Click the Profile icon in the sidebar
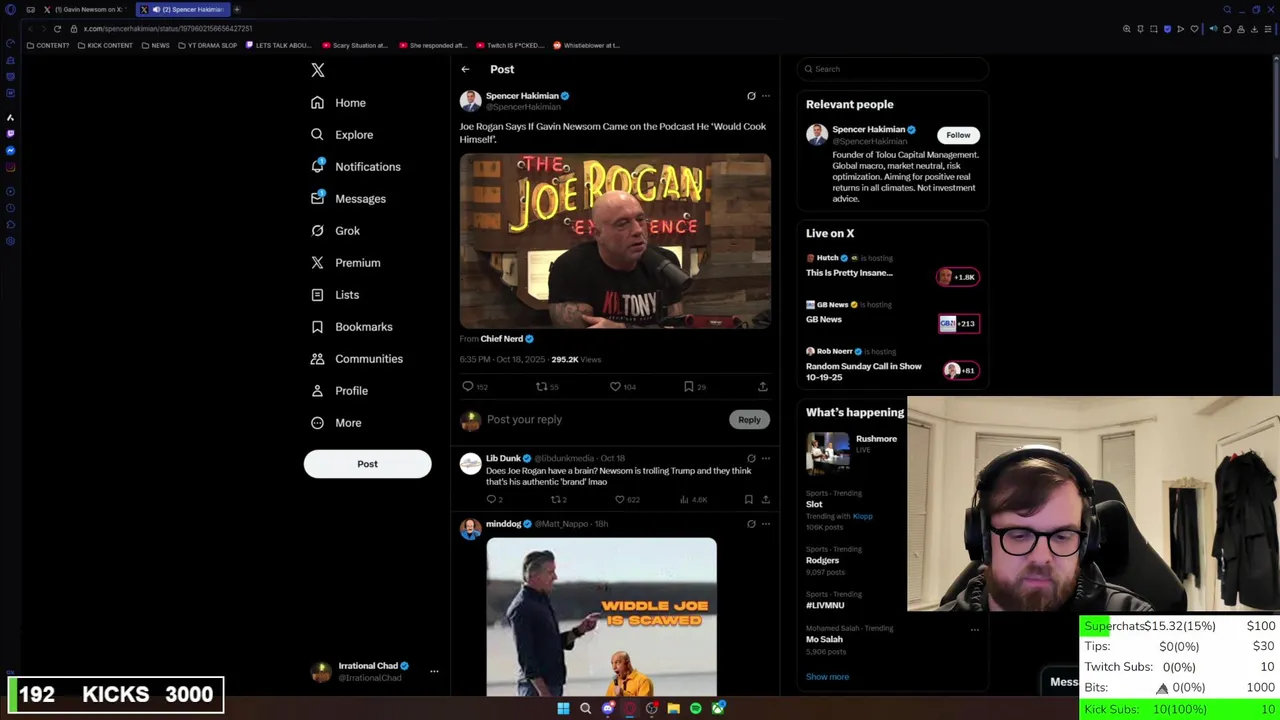Viewport: 1280px width, 720px height. tap(317, 391)
